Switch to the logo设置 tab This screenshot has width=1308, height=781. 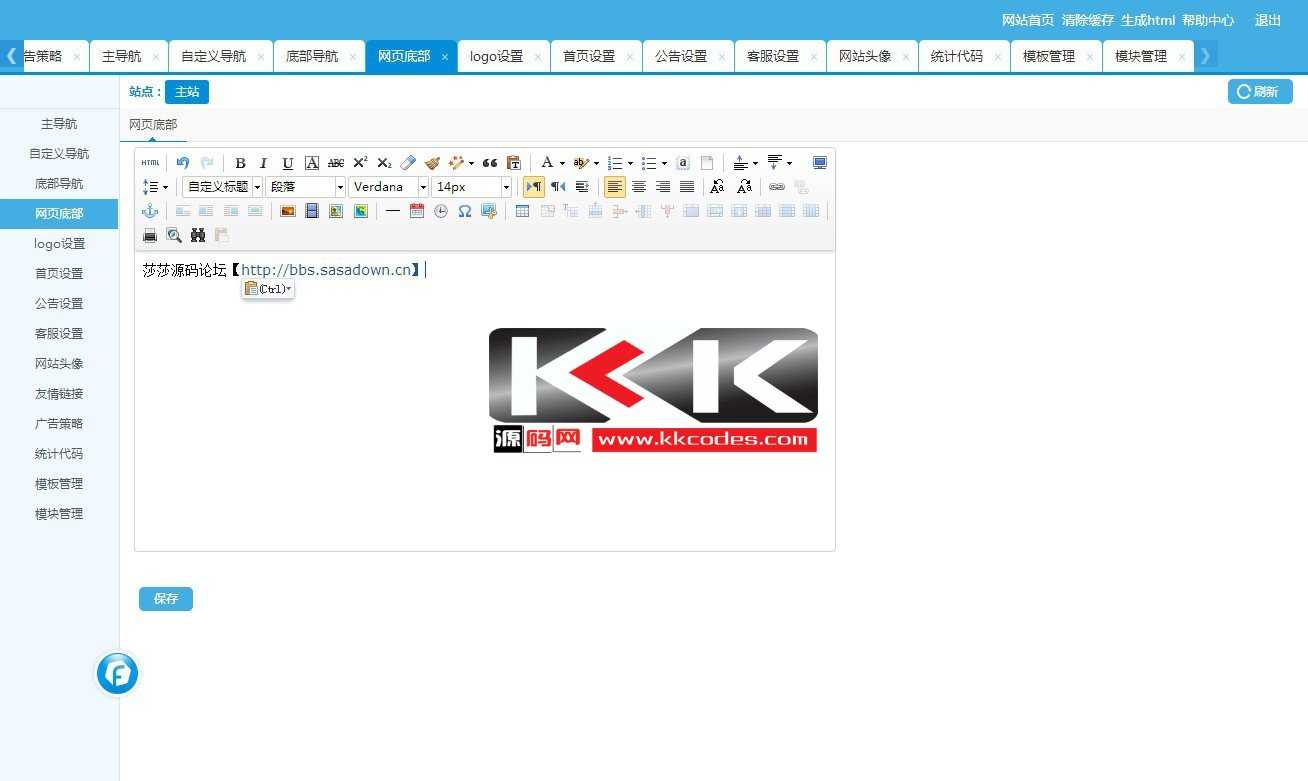tap(497, 56)
